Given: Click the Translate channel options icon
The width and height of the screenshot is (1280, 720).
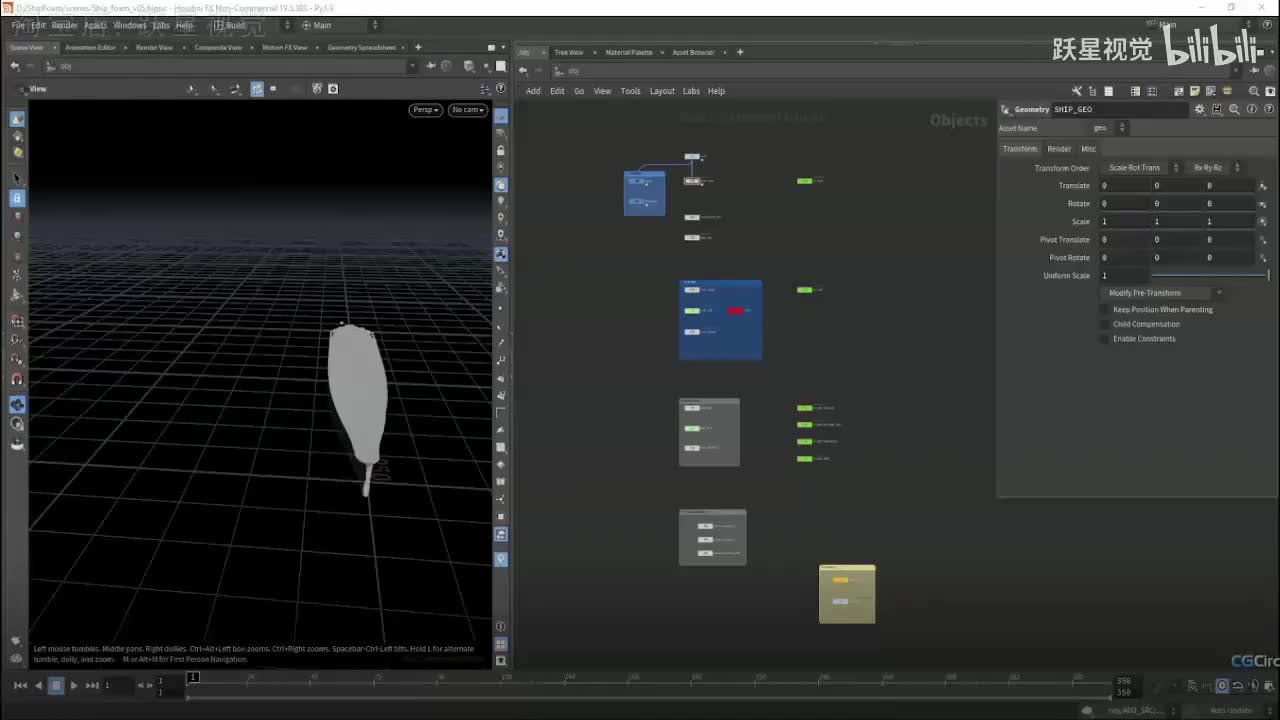Looking at the screenshot, I should [1263, 186].
